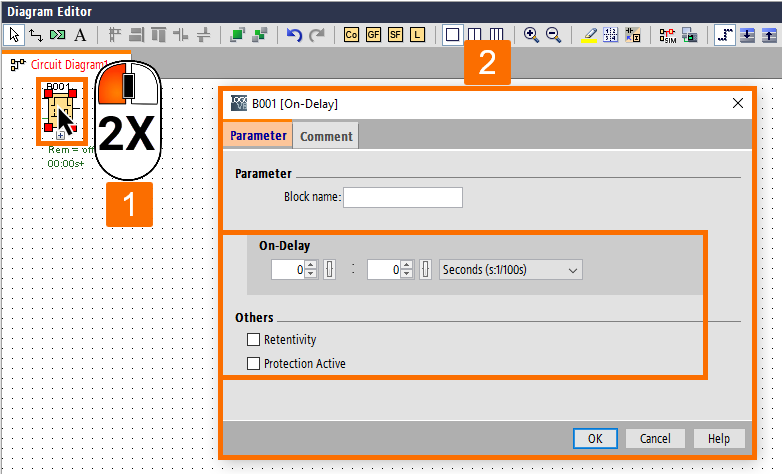Expand the plus marker under B001
The image size is (782, 474).
tap(60, 135)
